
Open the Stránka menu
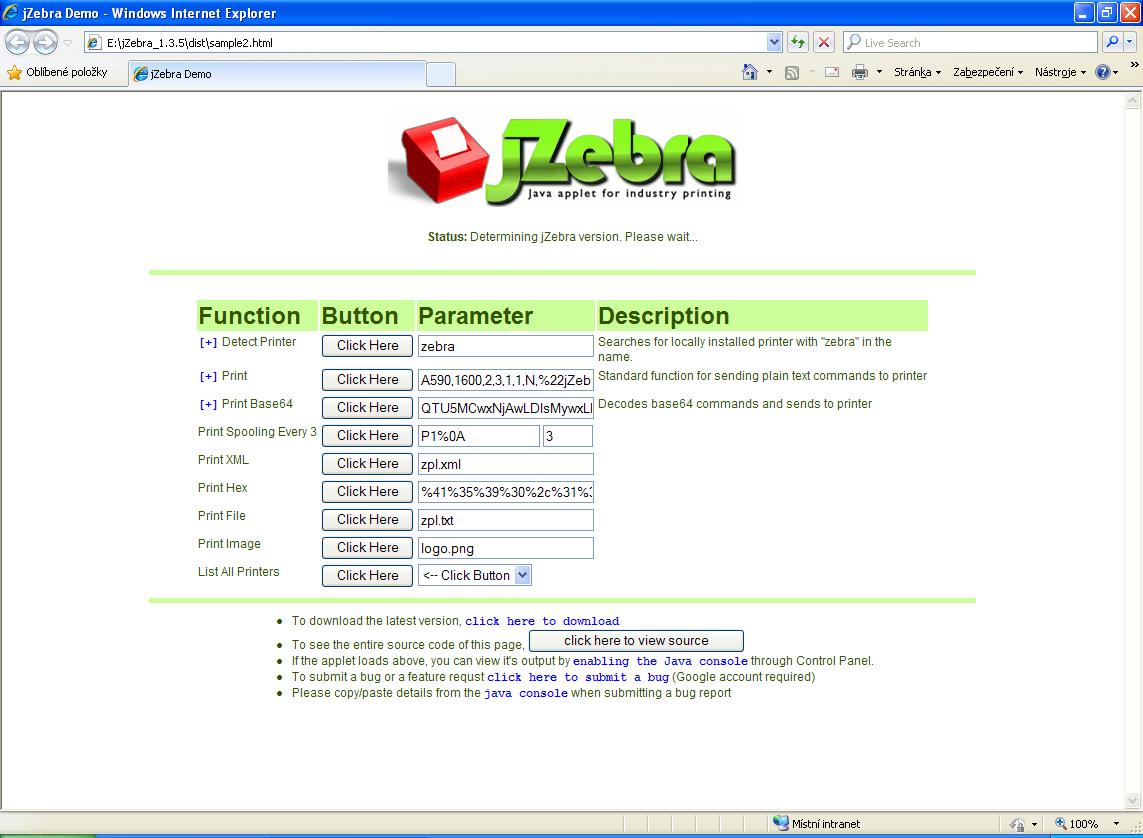point(917,72)
